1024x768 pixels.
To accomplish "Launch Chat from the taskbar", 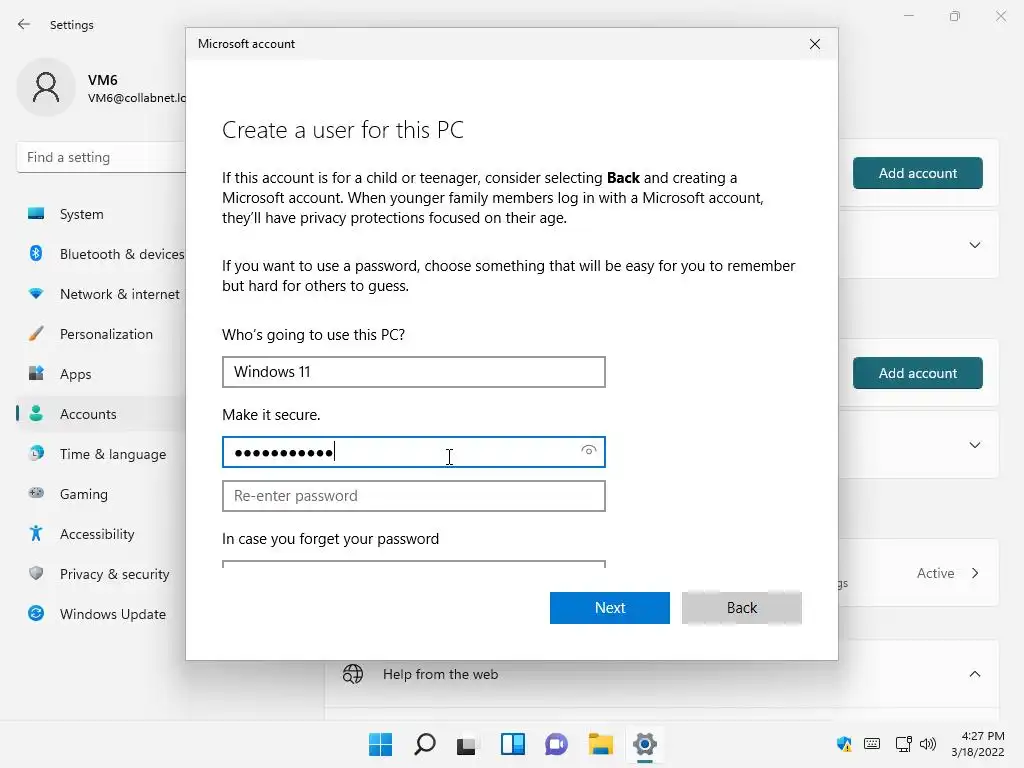I will tap(556, 744).
